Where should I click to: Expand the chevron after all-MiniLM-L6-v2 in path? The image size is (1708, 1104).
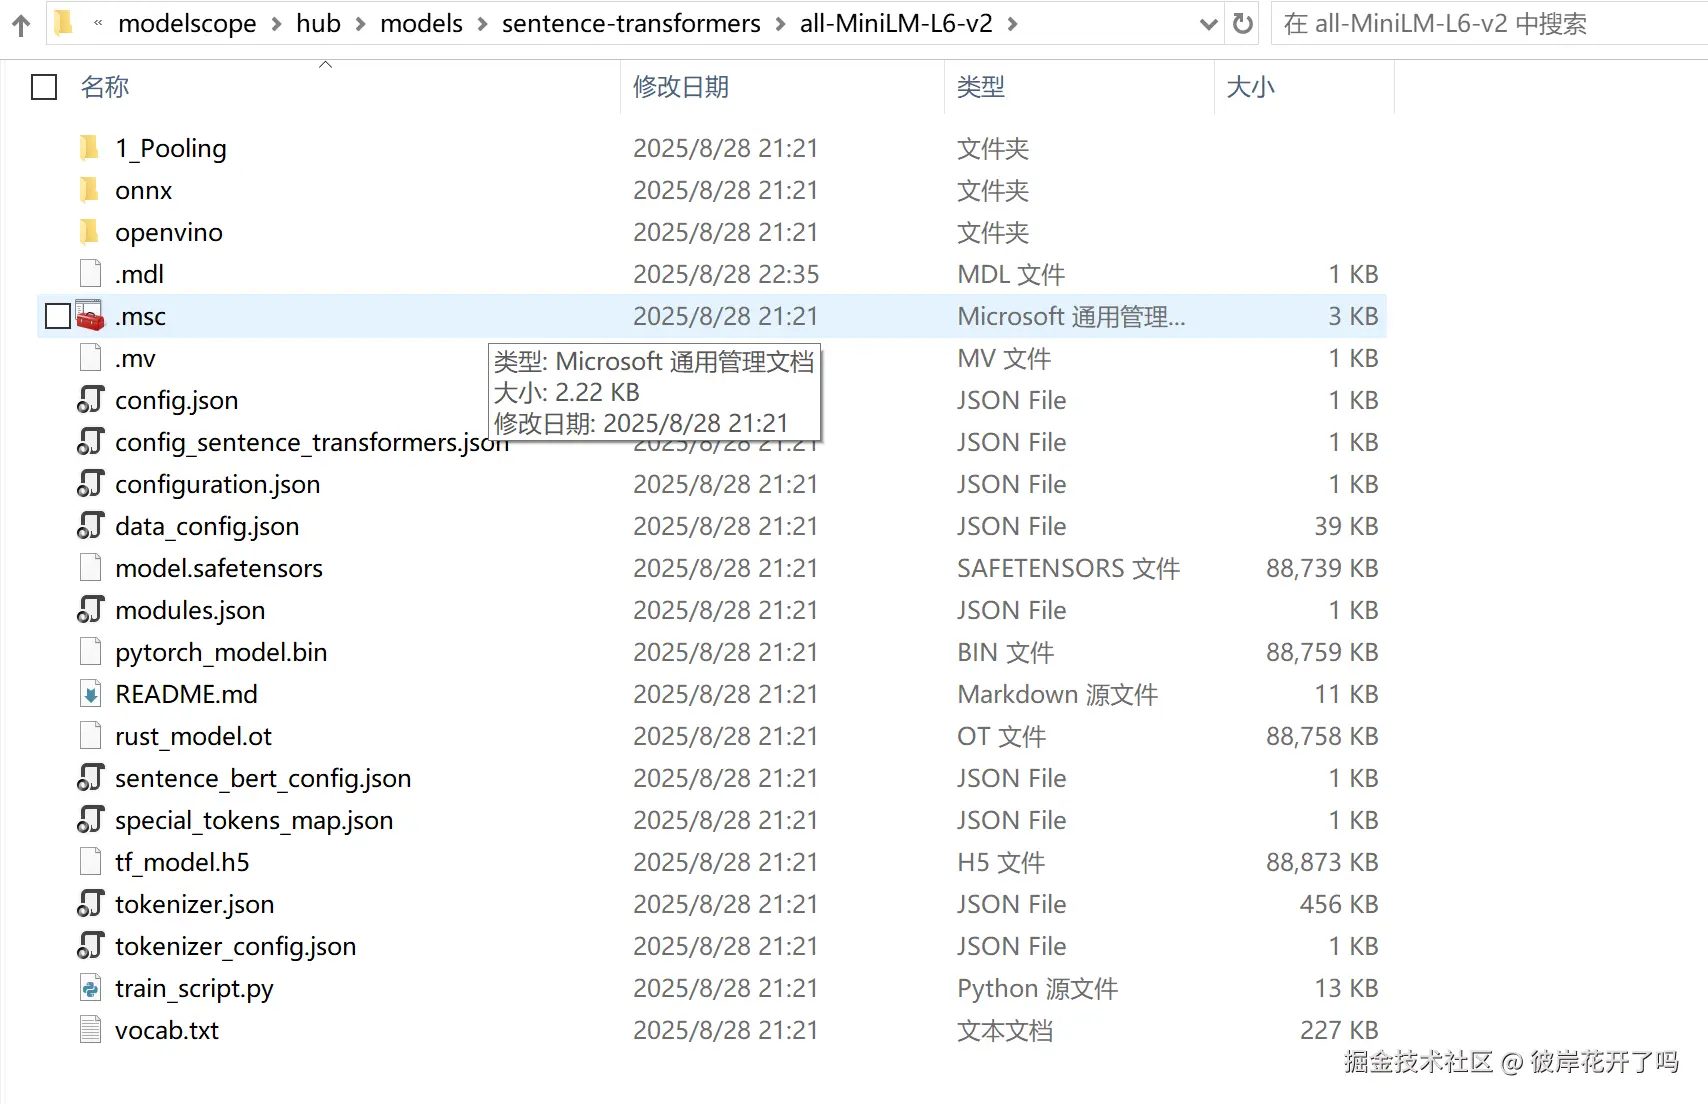1013,24
